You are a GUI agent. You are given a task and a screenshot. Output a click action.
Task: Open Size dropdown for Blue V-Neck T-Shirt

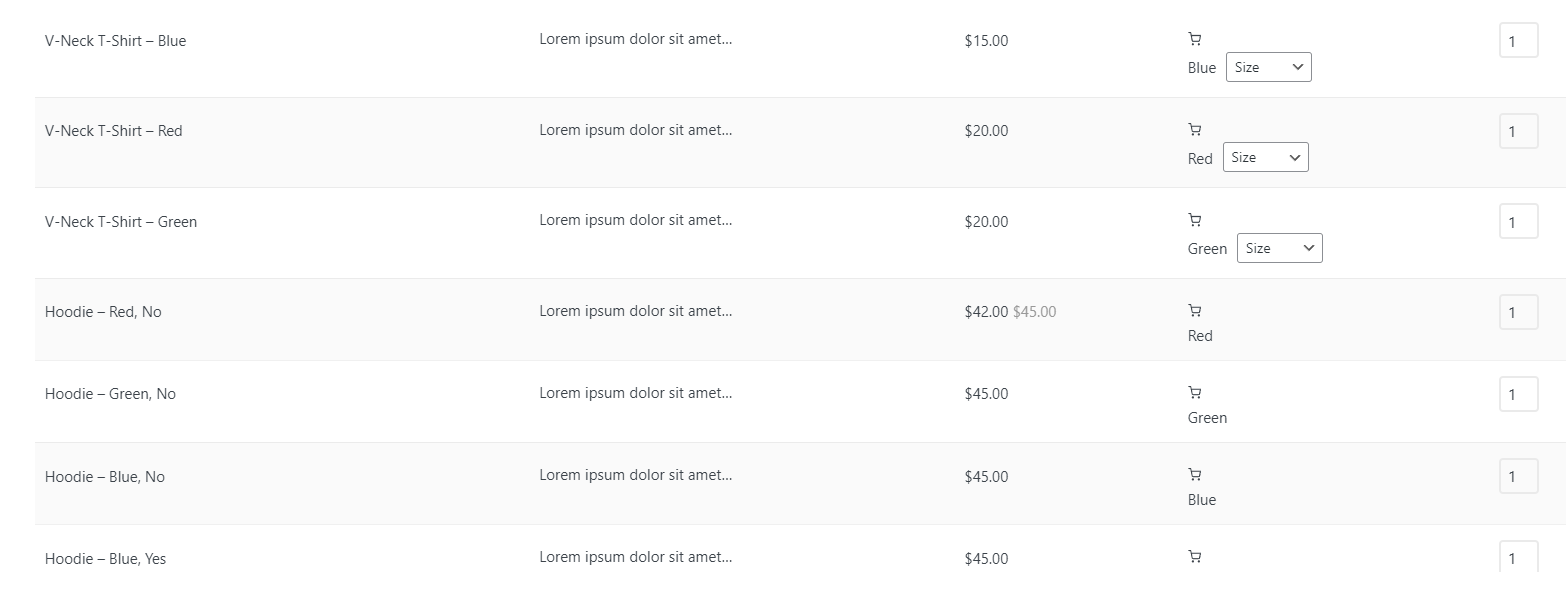click(x=1268, y=67)
